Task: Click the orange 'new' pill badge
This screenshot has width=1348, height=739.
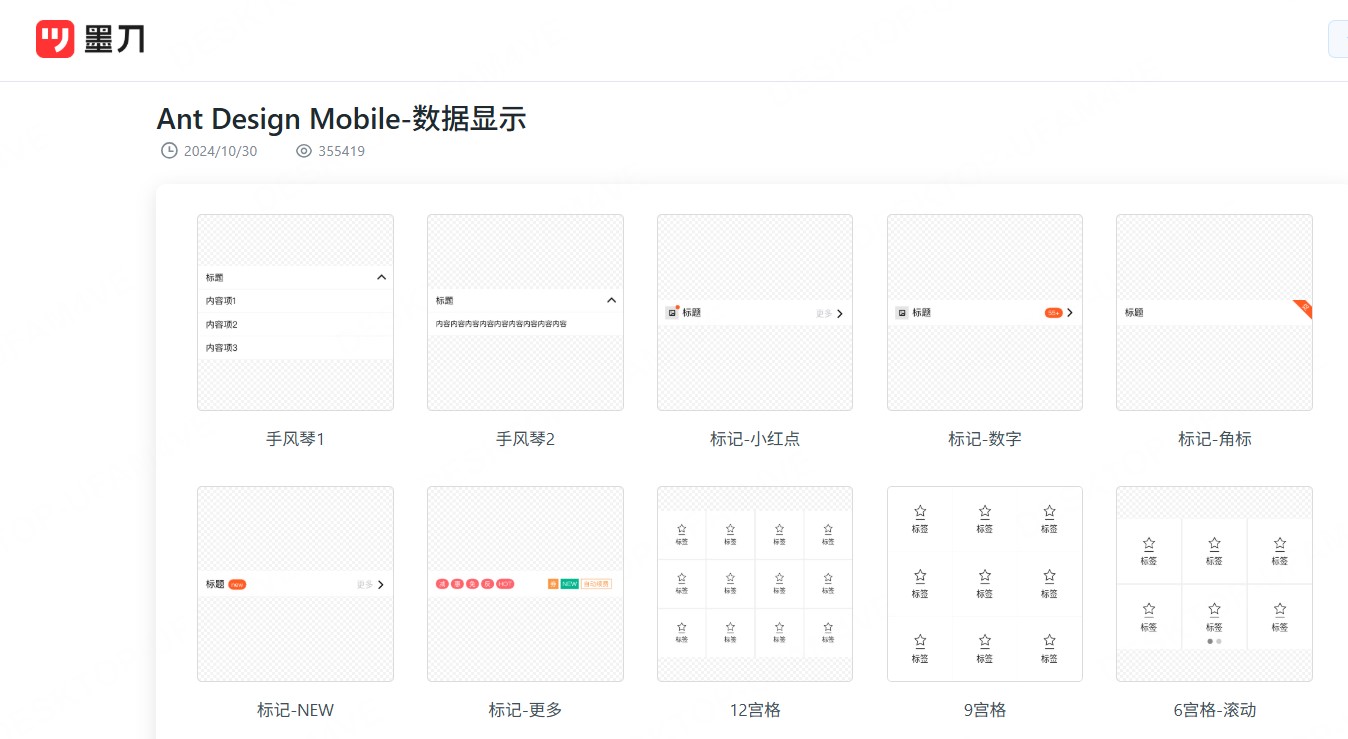Action: point(237,584)
